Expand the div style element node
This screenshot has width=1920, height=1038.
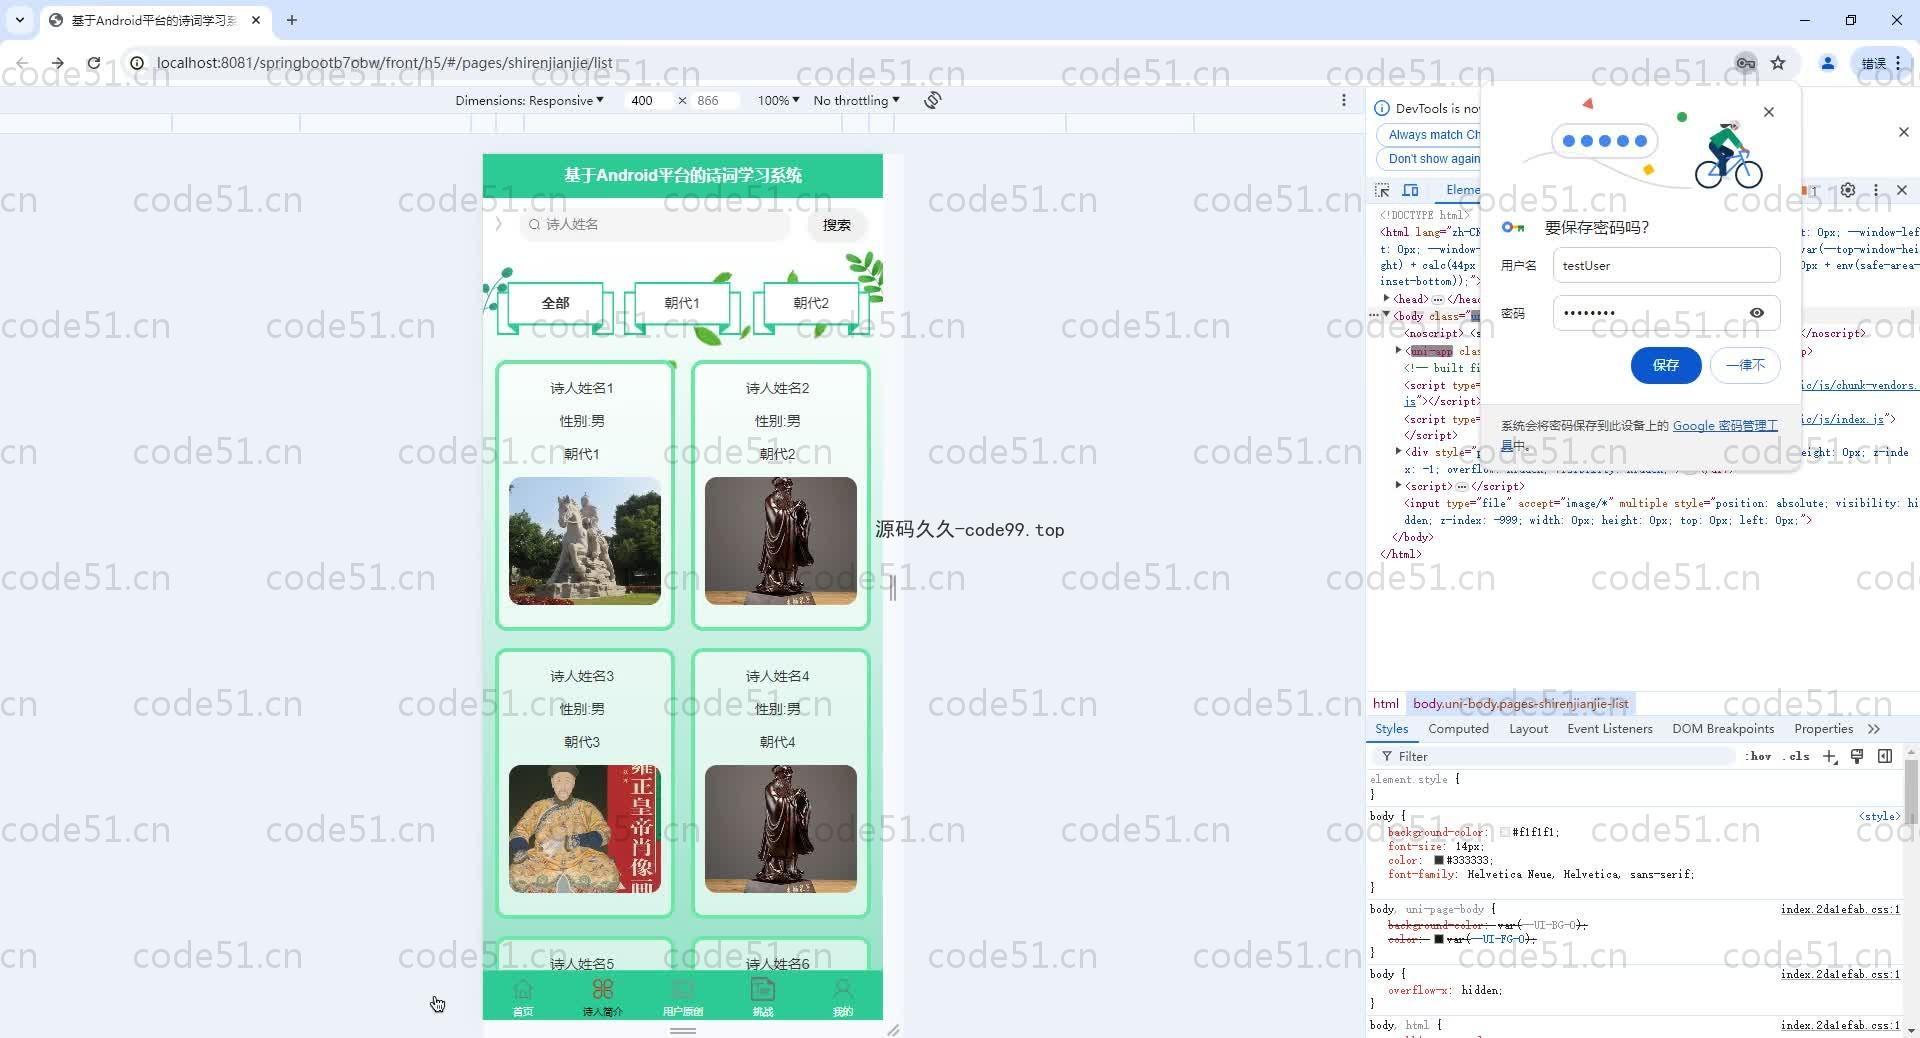click(x=1398, y=451)
